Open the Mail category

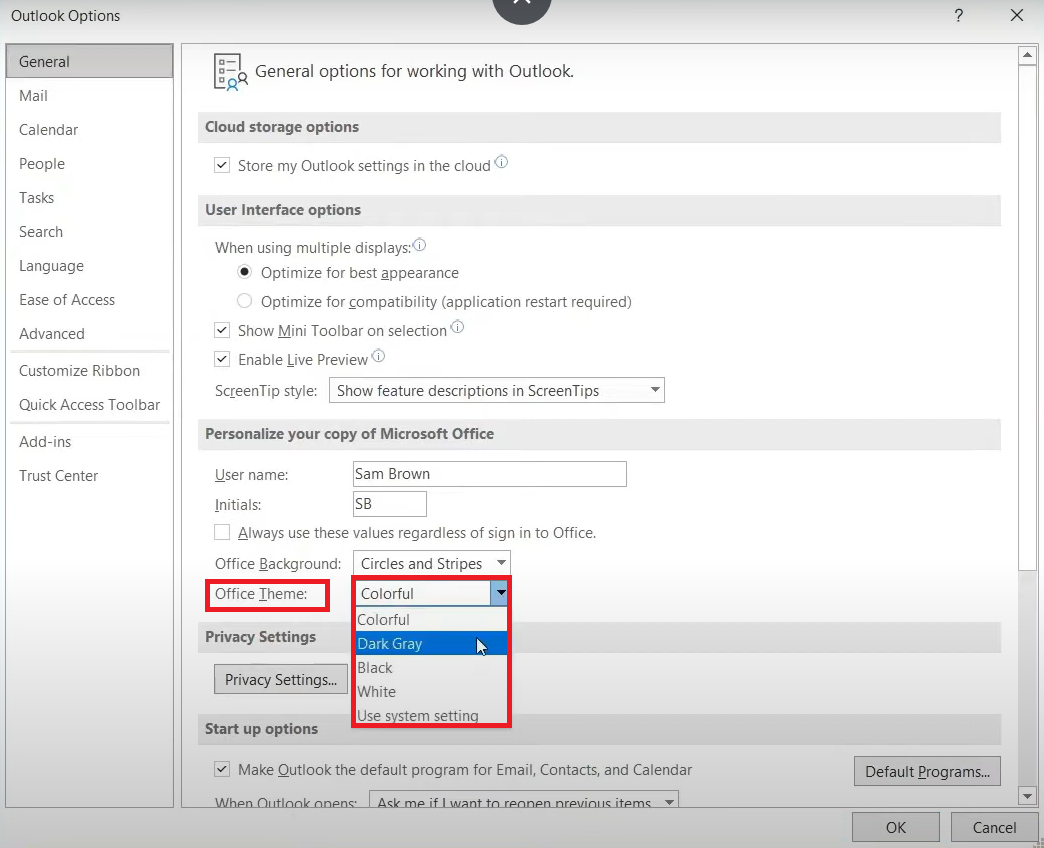click(x=89, y=96)
